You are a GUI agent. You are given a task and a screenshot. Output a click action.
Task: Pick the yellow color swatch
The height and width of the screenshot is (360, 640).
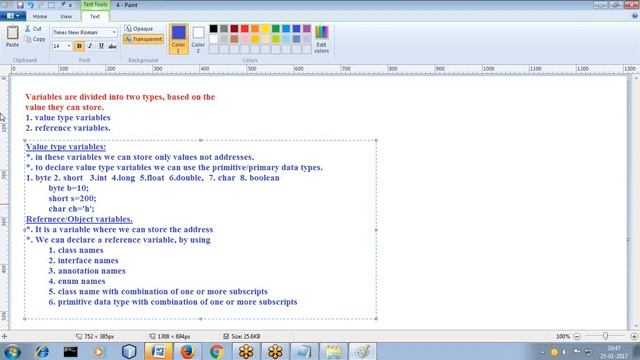click(265, 29)
